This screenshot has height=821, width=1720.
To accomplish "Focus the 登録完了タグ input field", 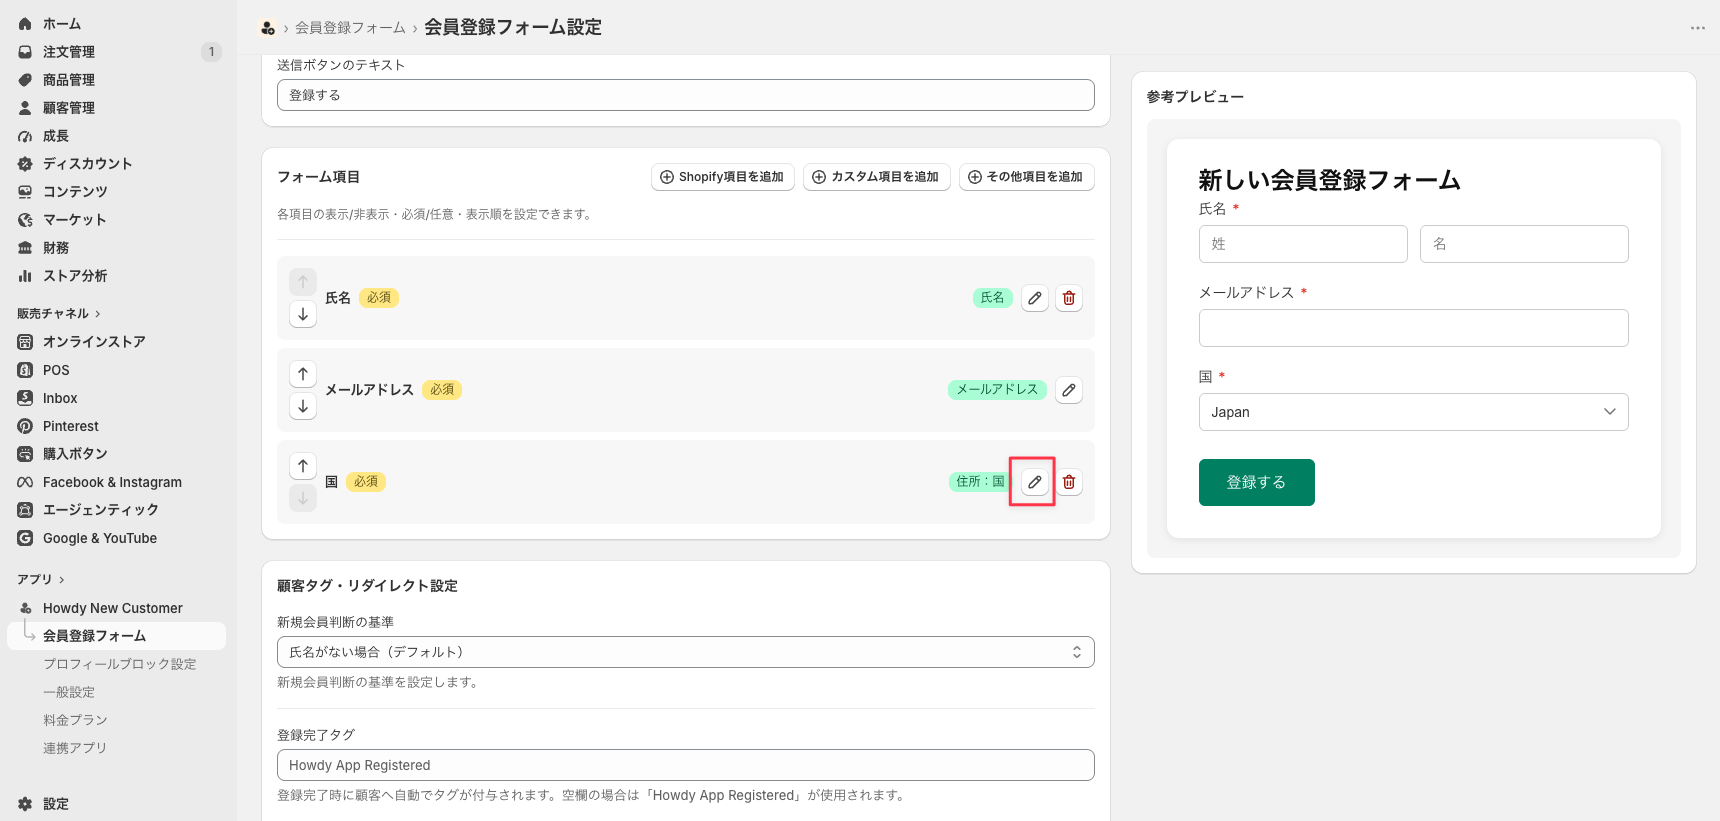I will (x=686, y=765).
